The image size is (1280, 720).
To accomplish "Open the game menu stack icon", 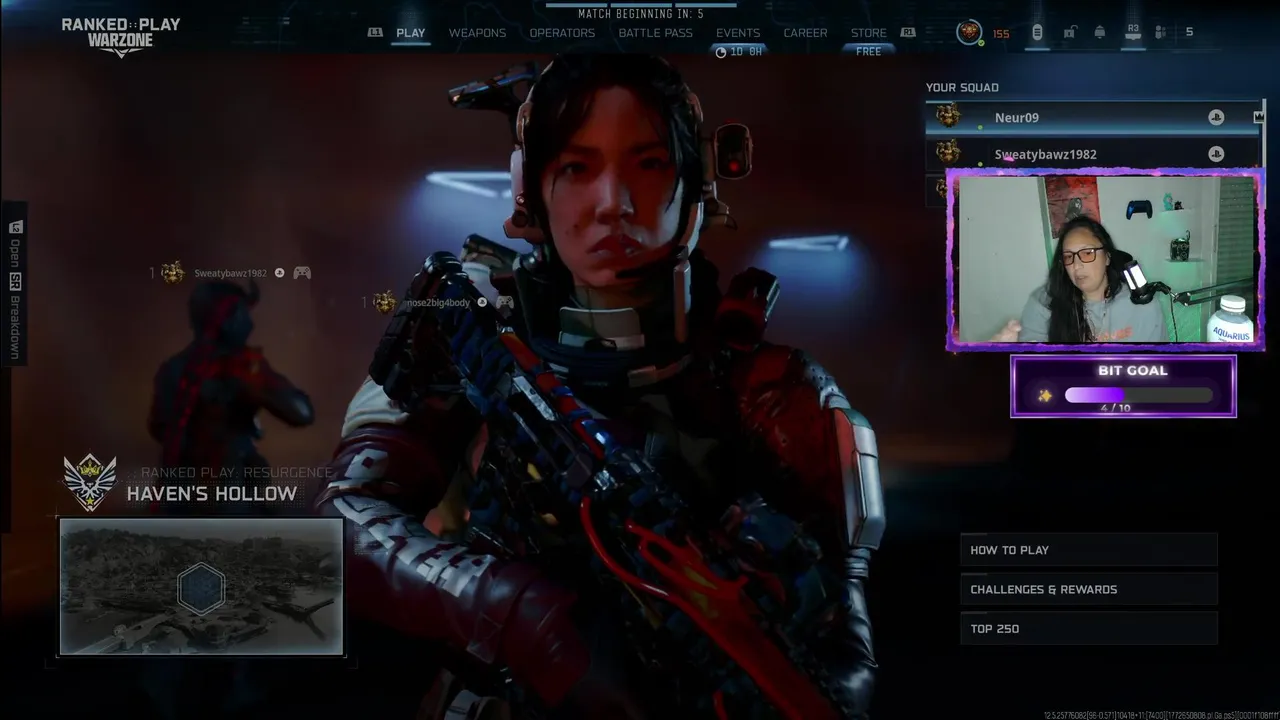I will (x=1037, y=32).
